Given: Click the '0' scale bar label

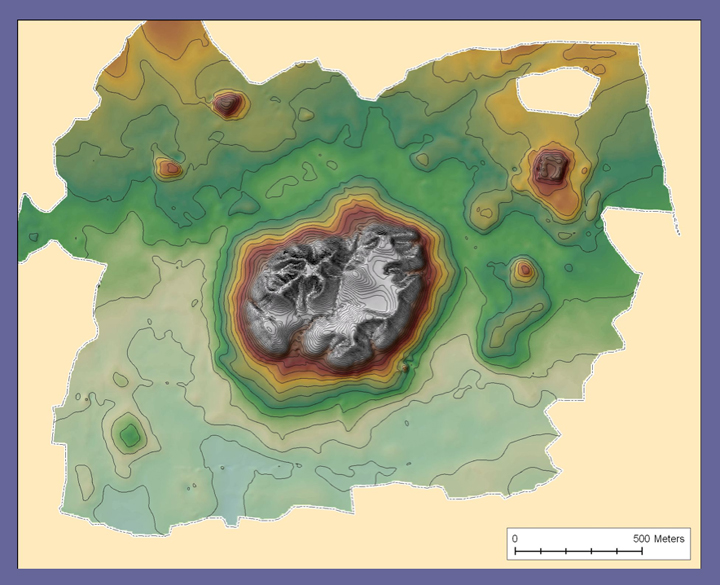Looking at the screenshot, I should [515, 539].
